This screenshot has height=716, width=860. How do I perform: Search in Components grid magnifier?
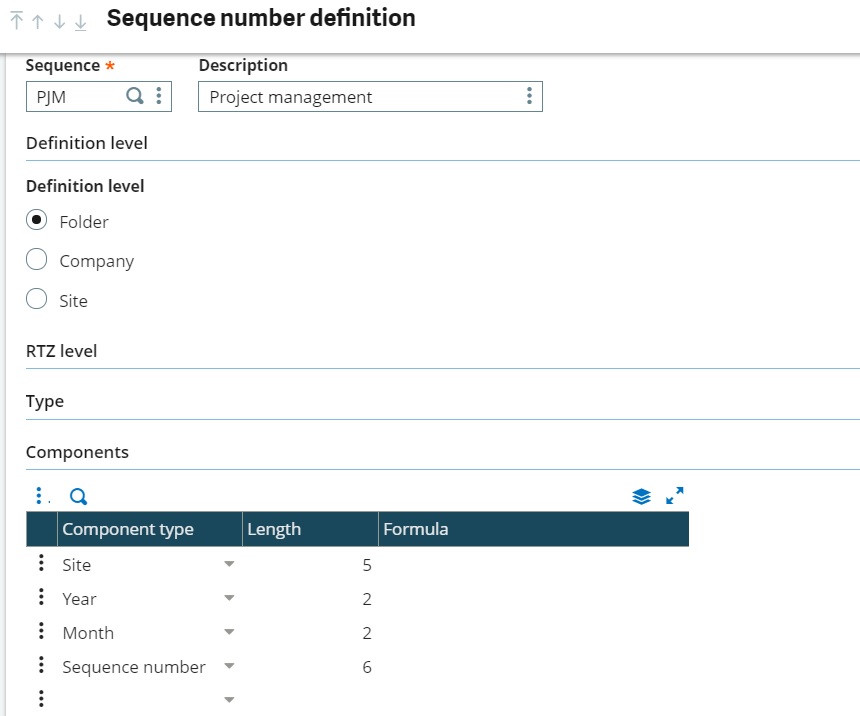point(78,497)
